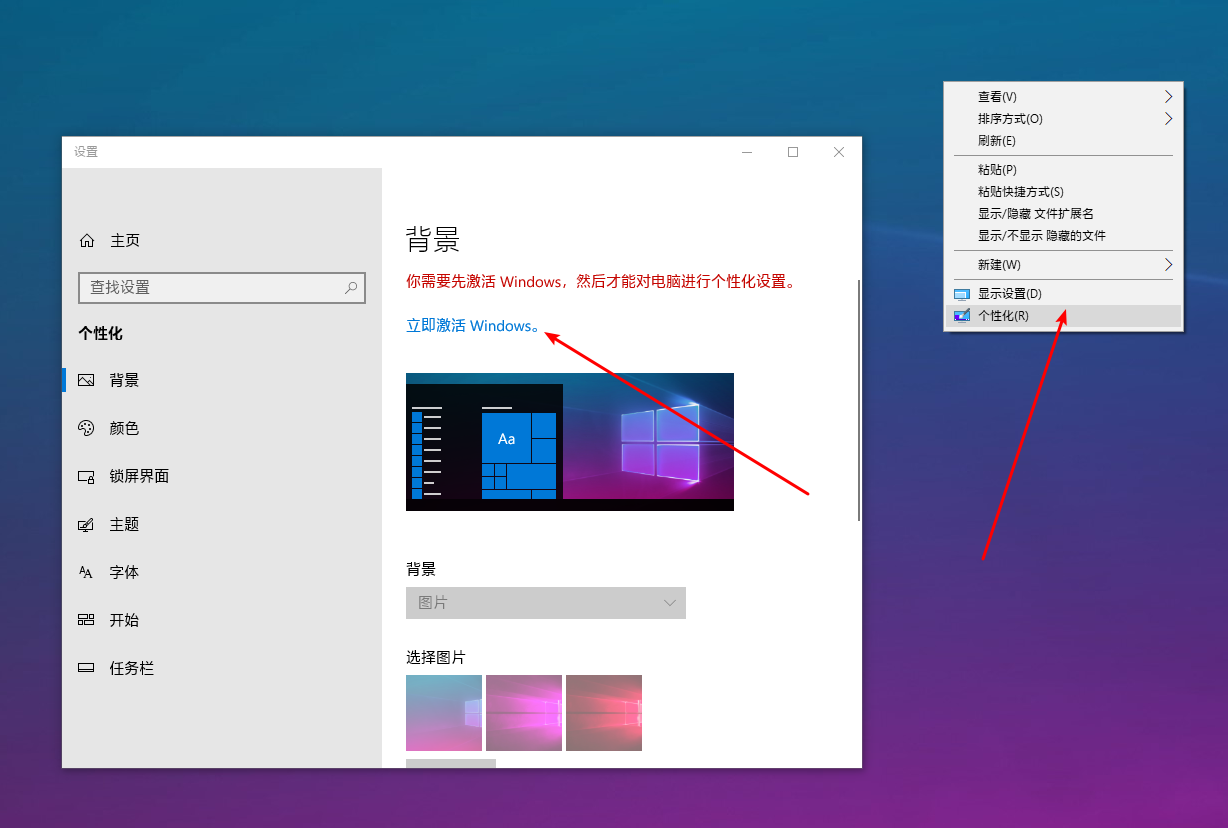The width and height of the screenshot is (1228, 828).
Task: Expand the 查看(V) submenu arrow
Action: coord(1168,97)
